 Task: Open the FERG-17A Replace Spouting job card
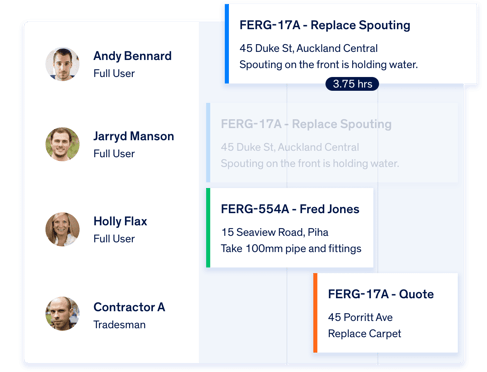tap(351, 44)
